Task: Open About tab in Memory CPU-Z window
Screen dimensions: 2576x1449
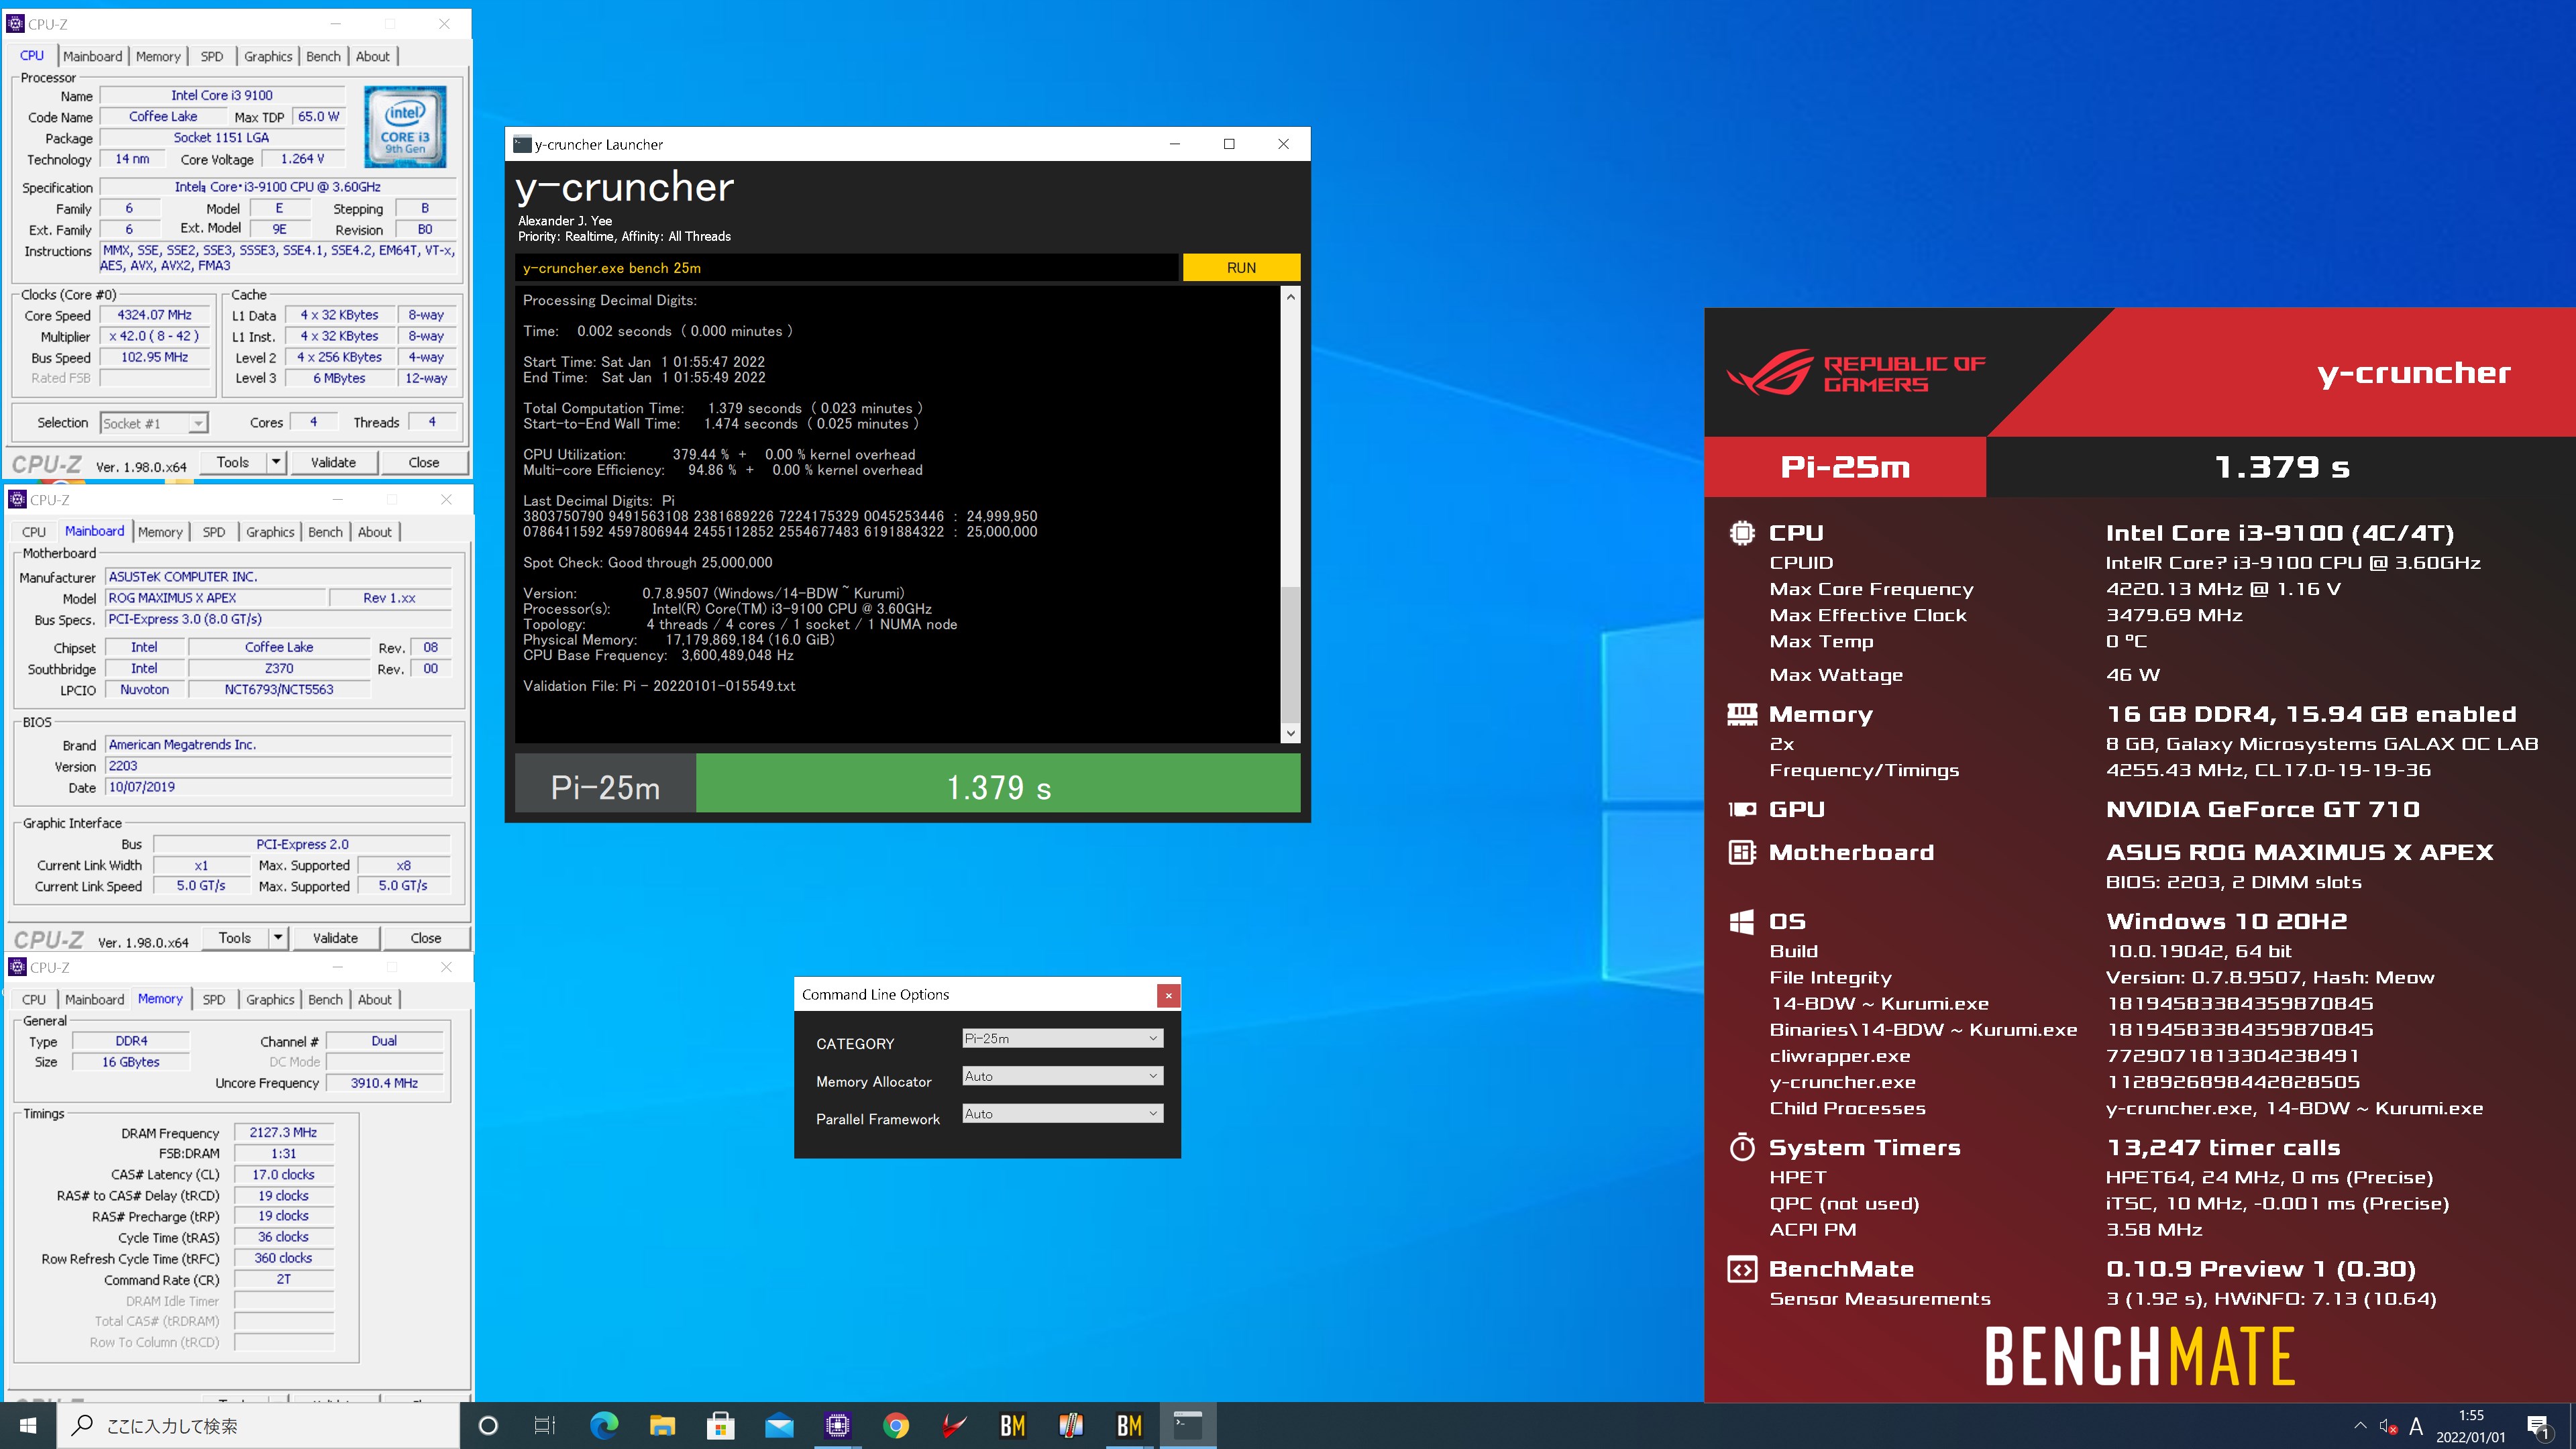Action: (375, 999)
